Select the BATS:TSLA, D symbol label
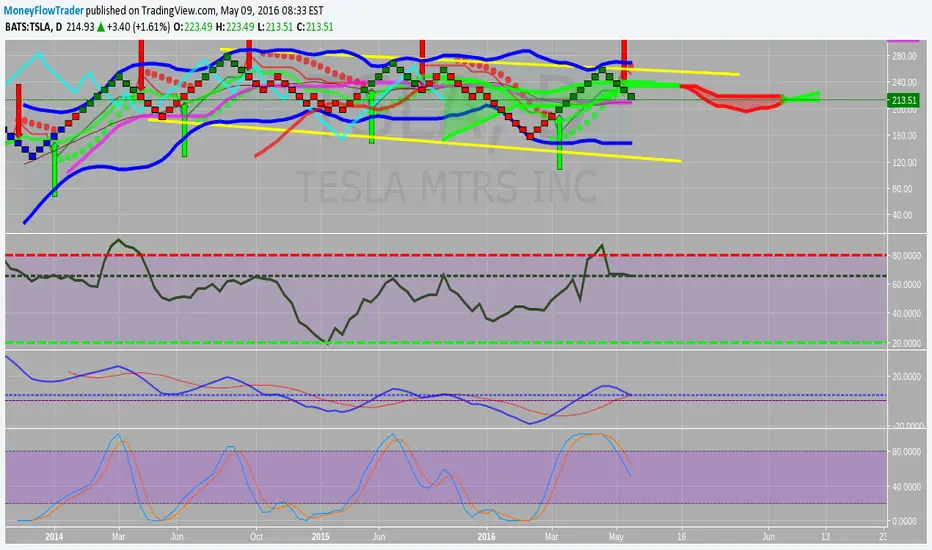Screen dimensions: 932x550 tap(33, 27)
